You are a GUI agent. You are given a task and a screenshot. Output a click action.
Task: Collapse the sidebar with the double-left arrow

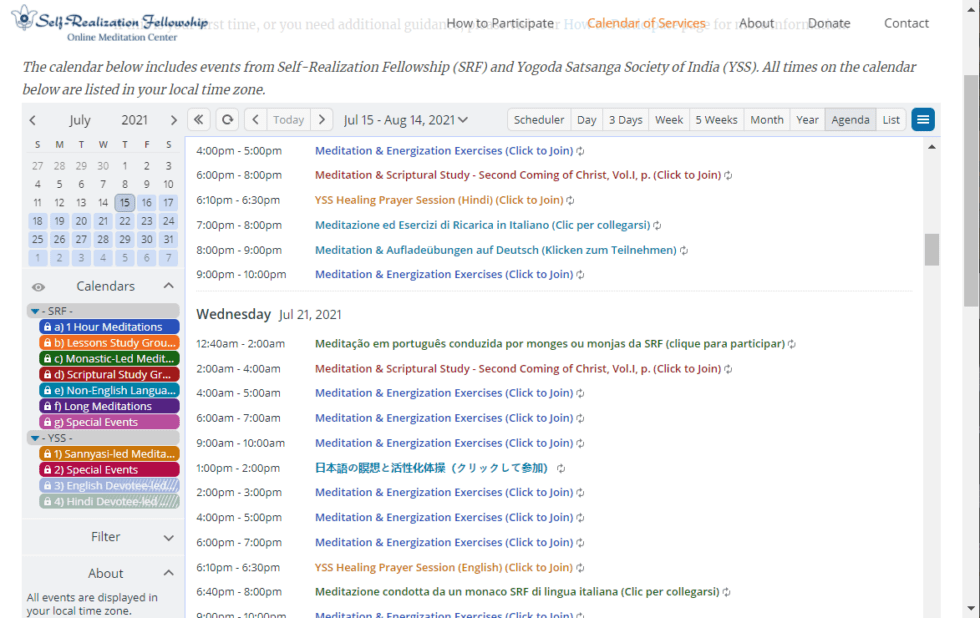click(x=199, y=120)
